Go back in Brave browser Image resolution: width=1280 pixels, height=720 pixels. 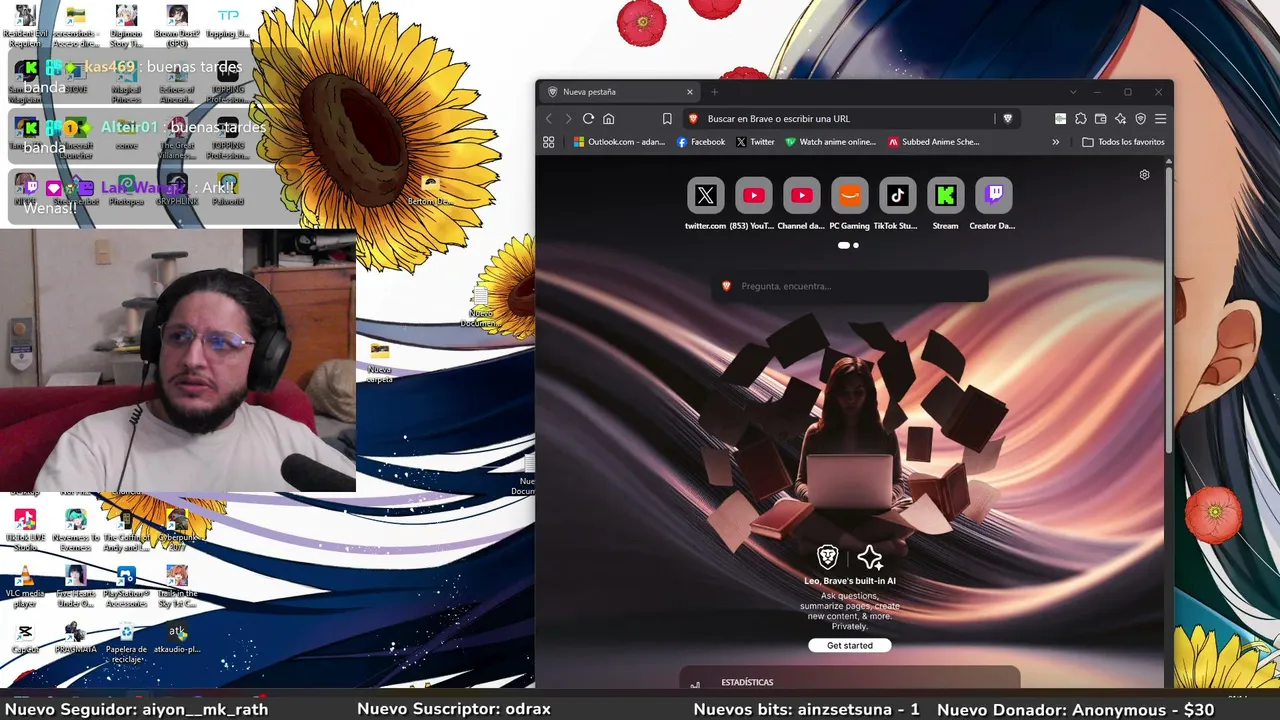tap(549, 118)
